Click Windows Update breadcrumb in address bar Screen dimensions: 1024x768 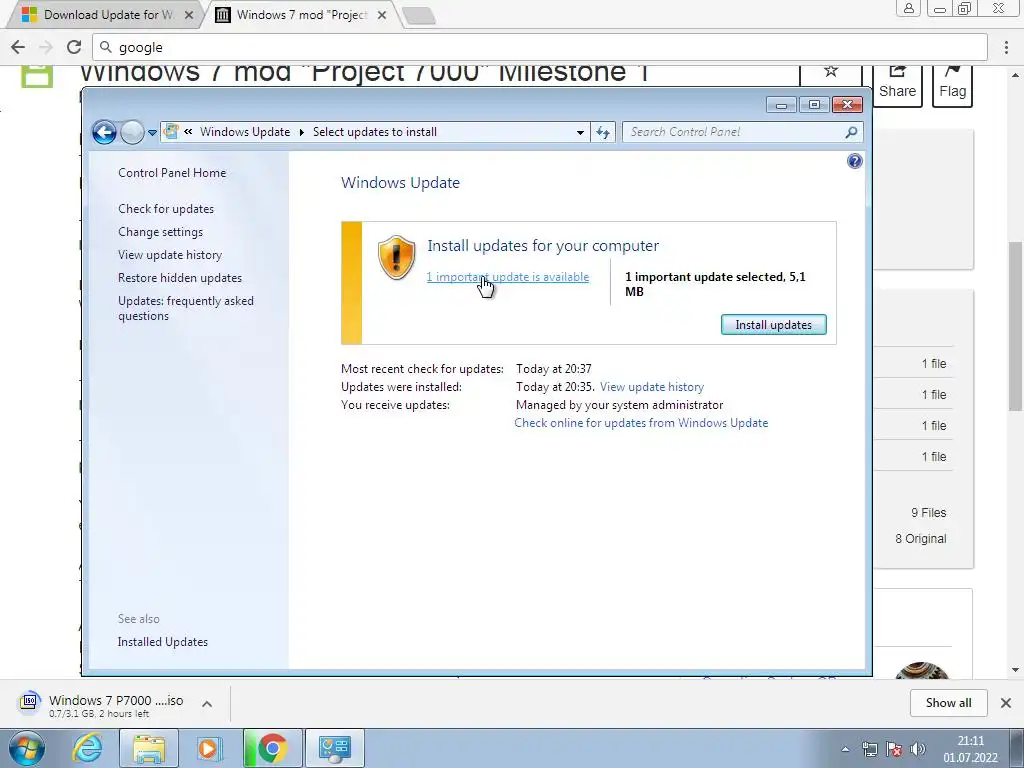point(245,132)
